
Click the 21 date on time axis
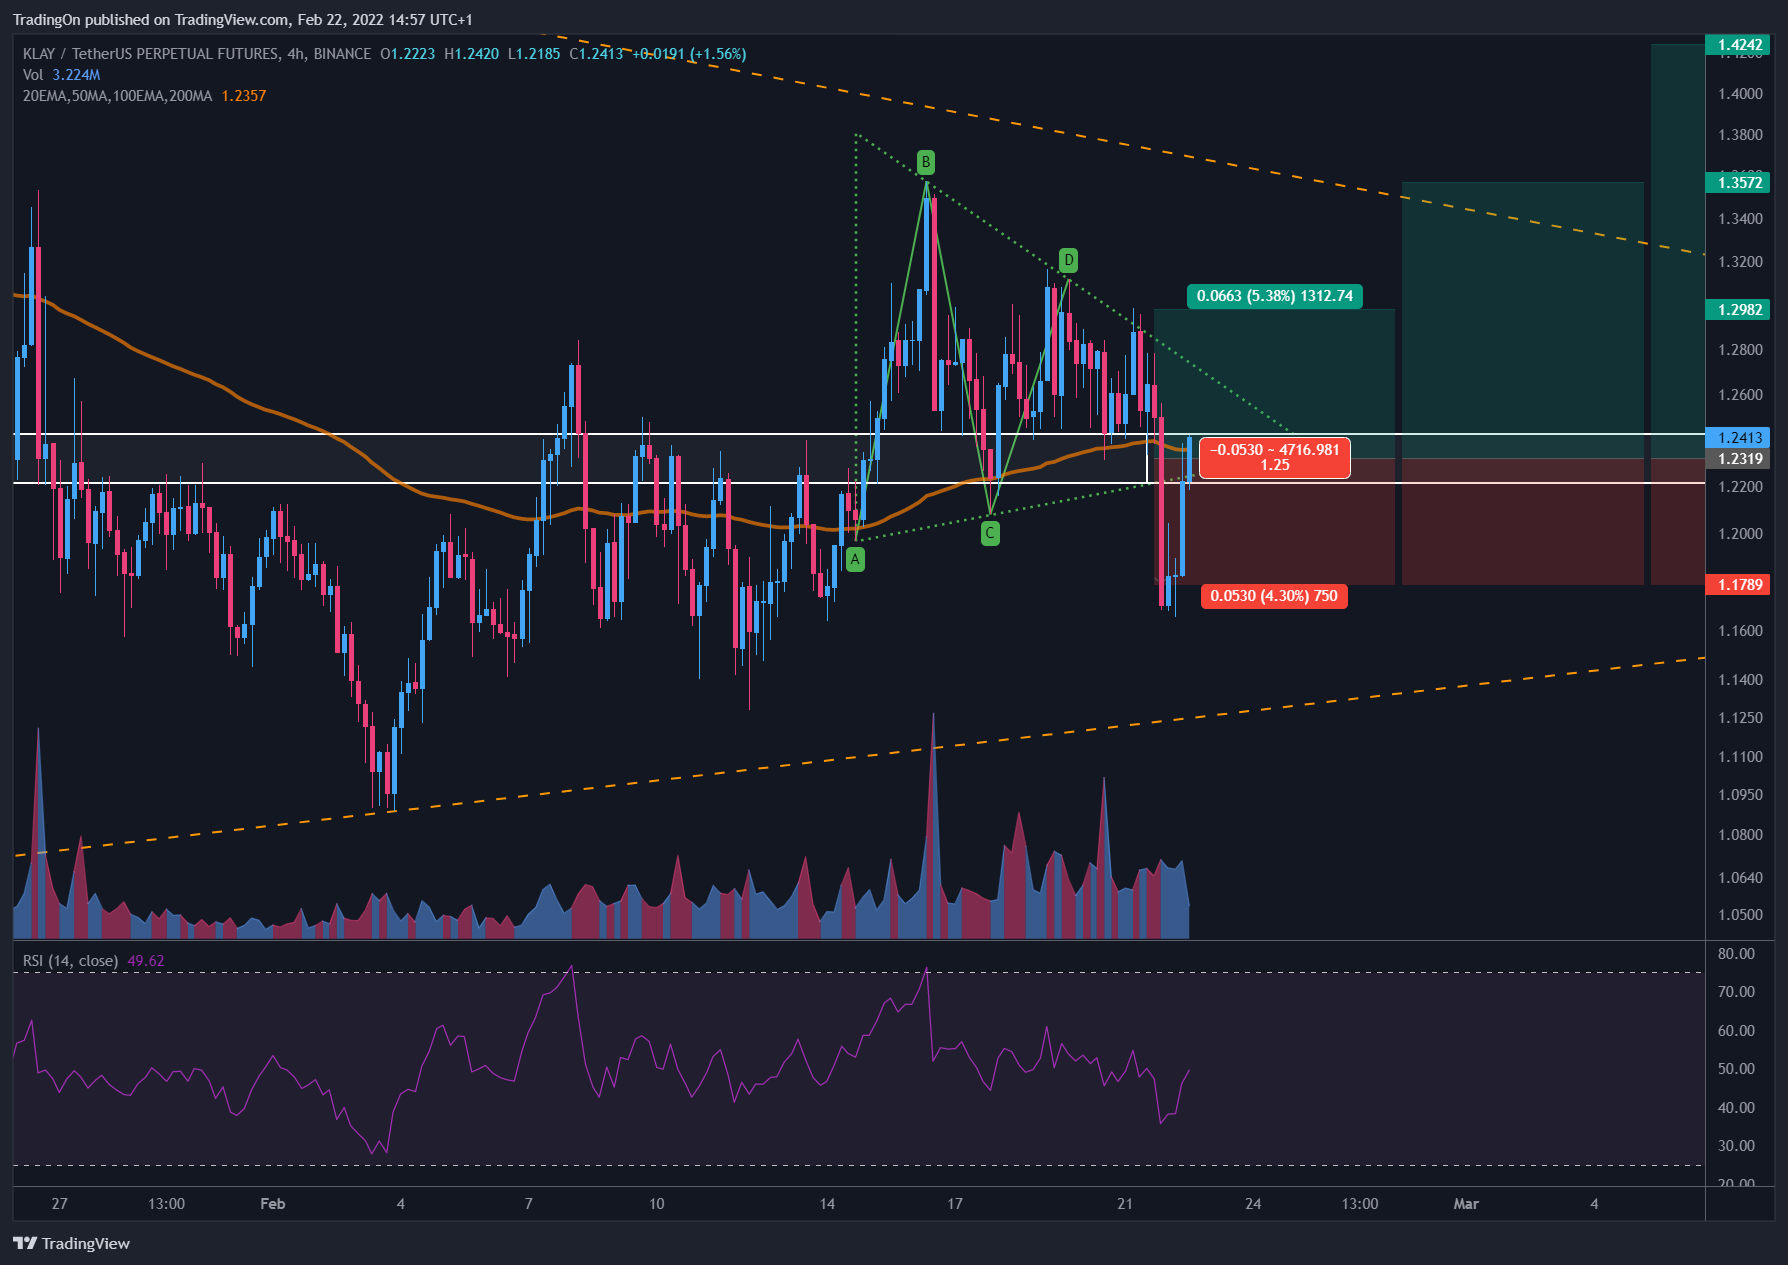click(x=1125, y=1204)
